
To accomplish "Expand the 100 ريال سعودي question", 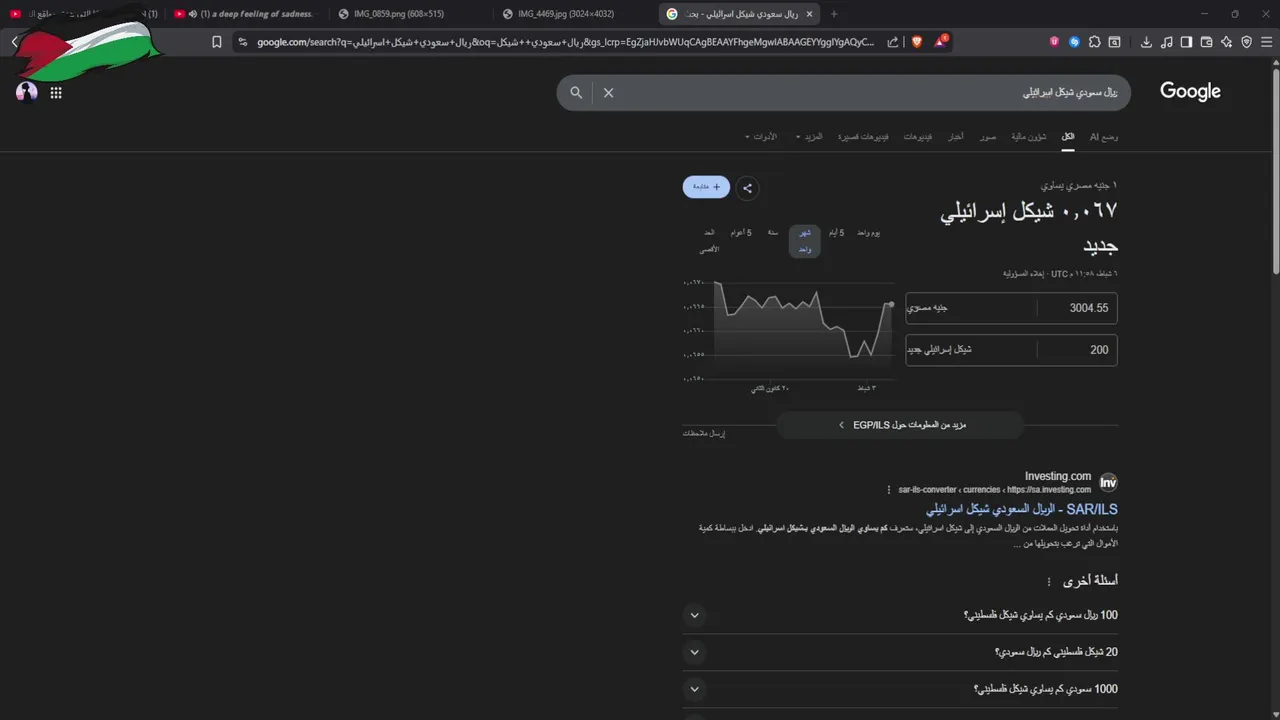I will coord(900,615).
